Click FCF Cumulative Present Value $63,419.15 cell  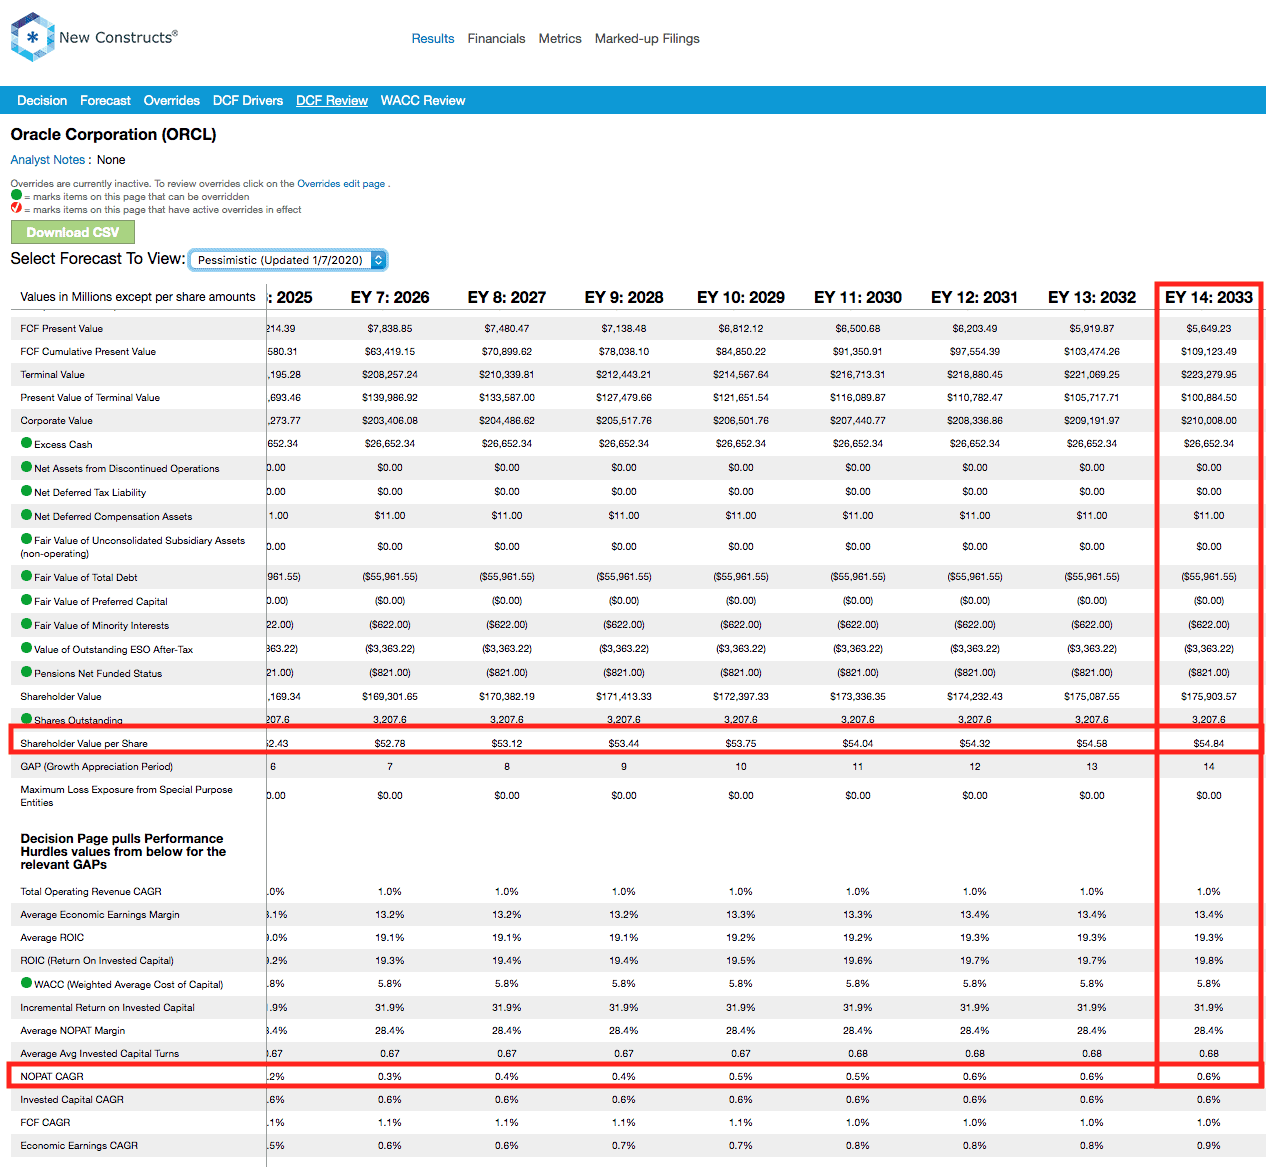click(x=390, y=351)
